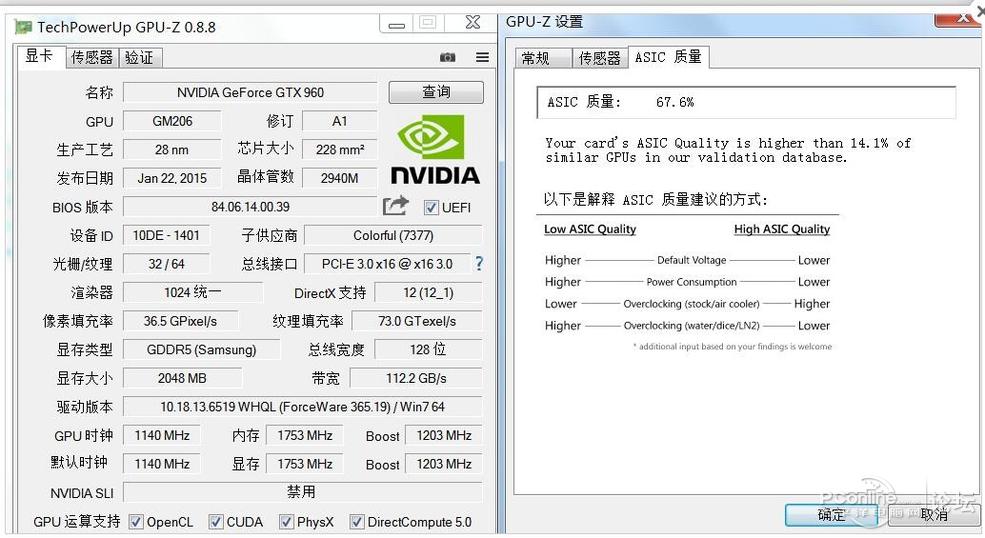Click the pixel fillrate 36.5 GPixel/s field

pos(180,321)
